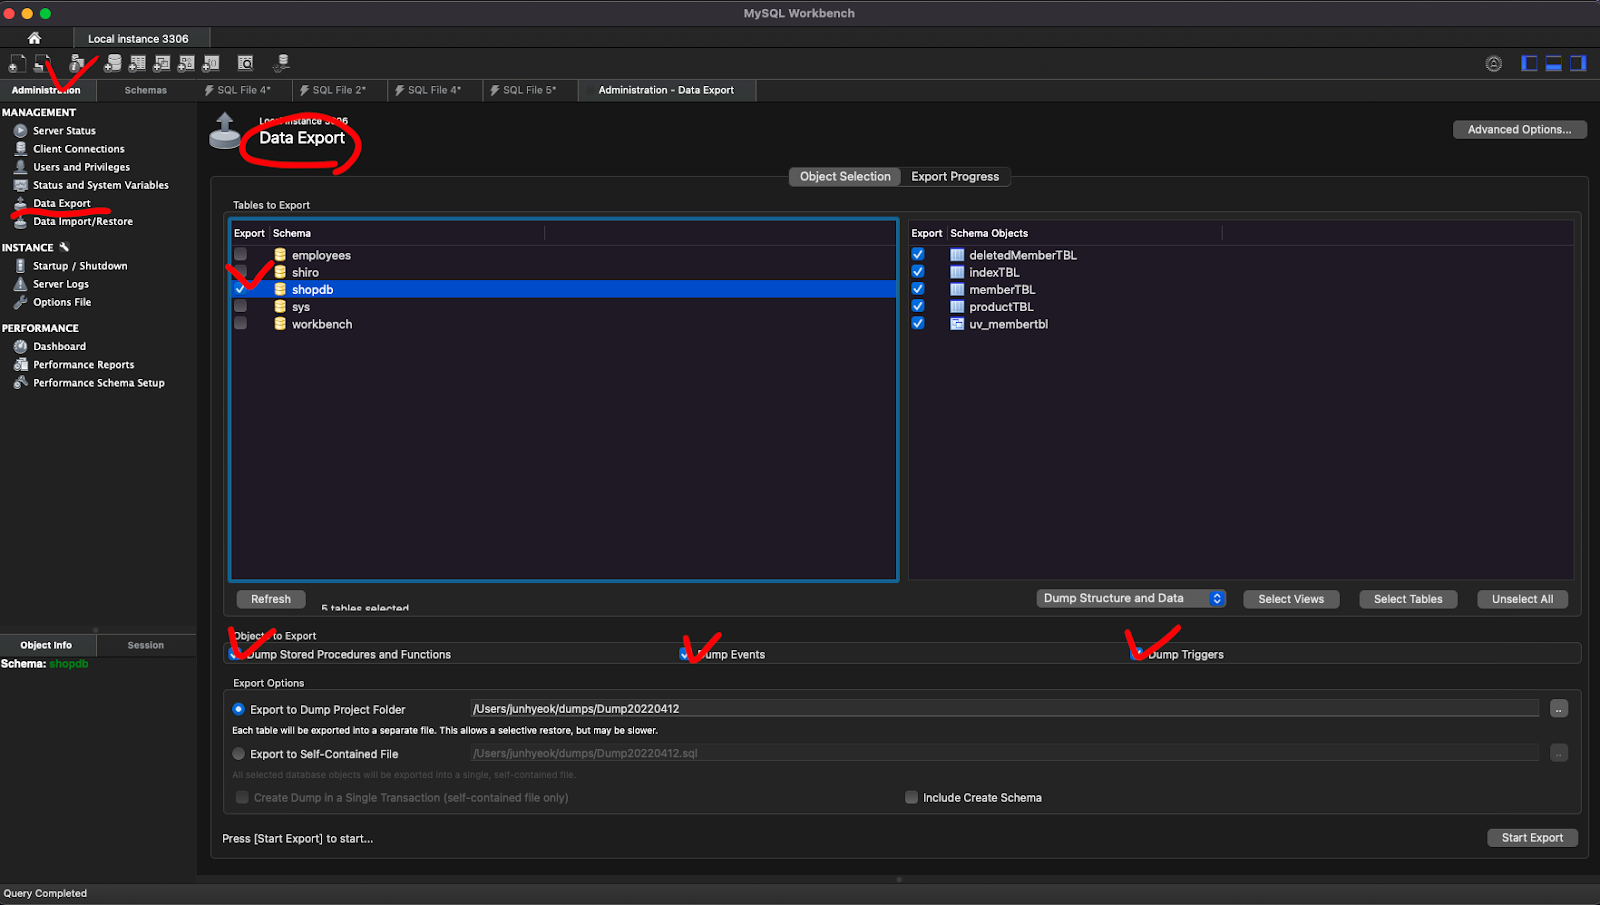Image resolution: width=1600 pixels, height=905 pixels.
Task: Reconnect to DBMS toolbar icon
Action: [282, 63]
